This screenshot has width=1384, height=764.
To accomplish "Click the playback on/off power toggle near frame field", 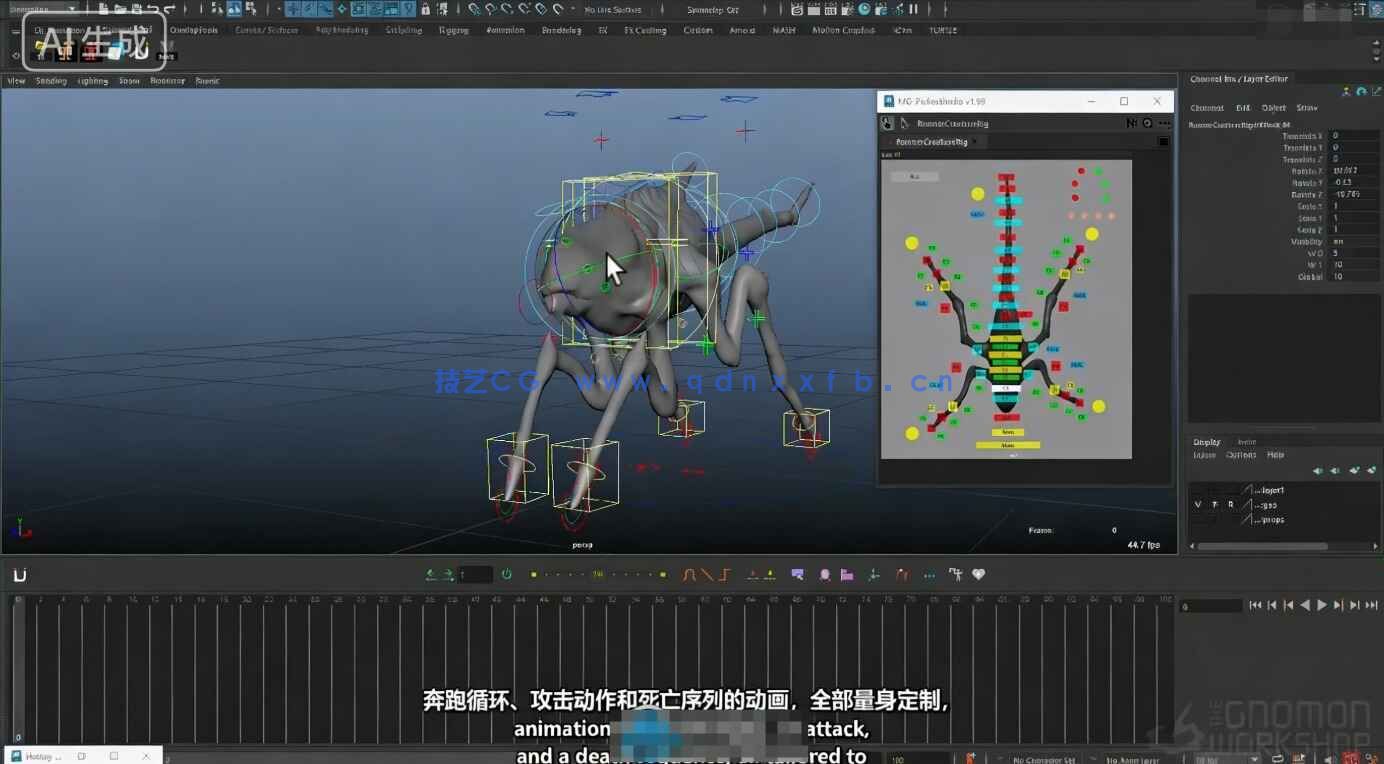I will (x=504, y=575).
